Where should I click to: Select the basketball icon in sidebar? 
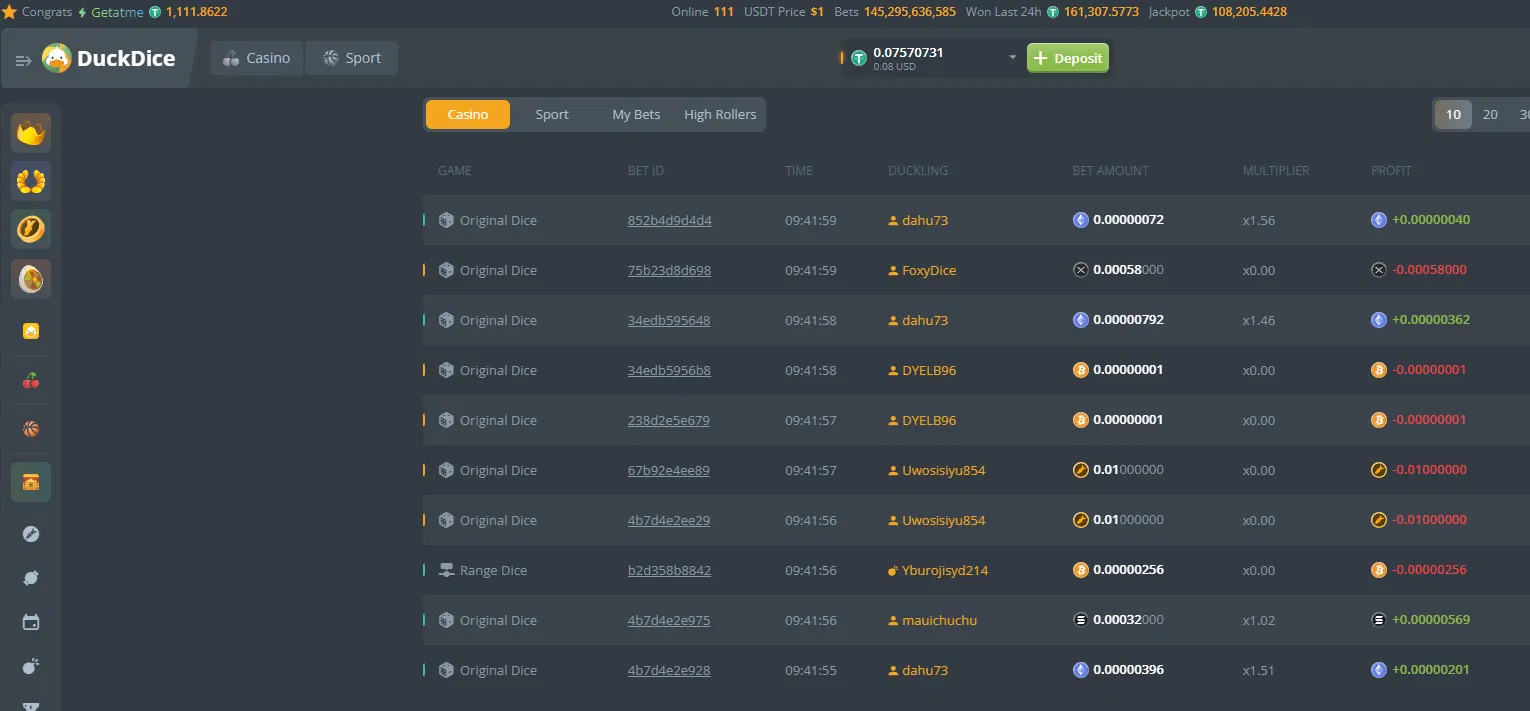tap(31, 429)
